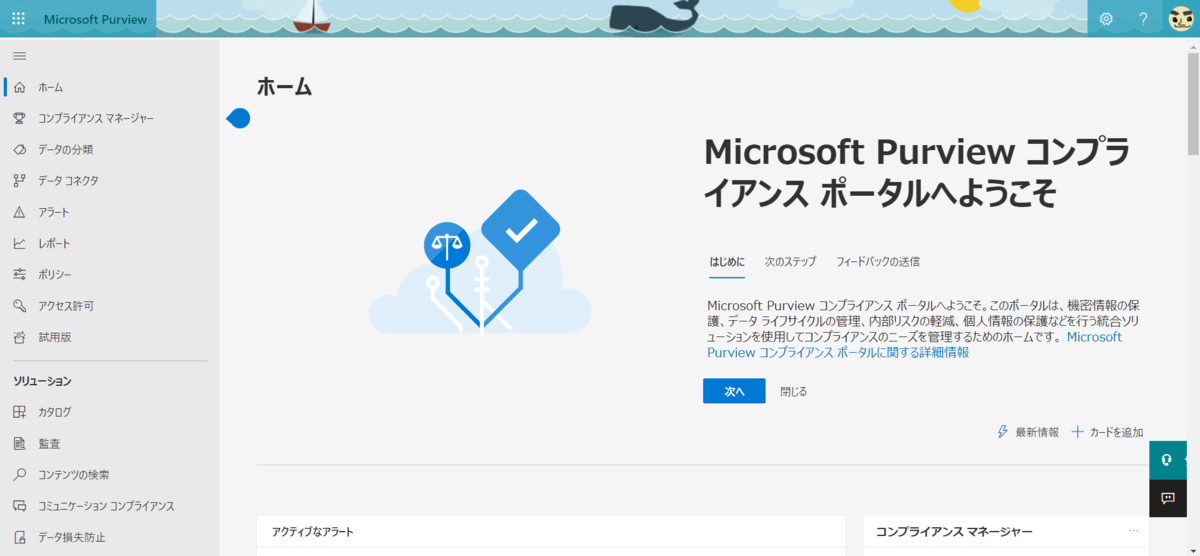Click カードを追加 label
Screen dimensions: 1200x556
point(1116,432)
